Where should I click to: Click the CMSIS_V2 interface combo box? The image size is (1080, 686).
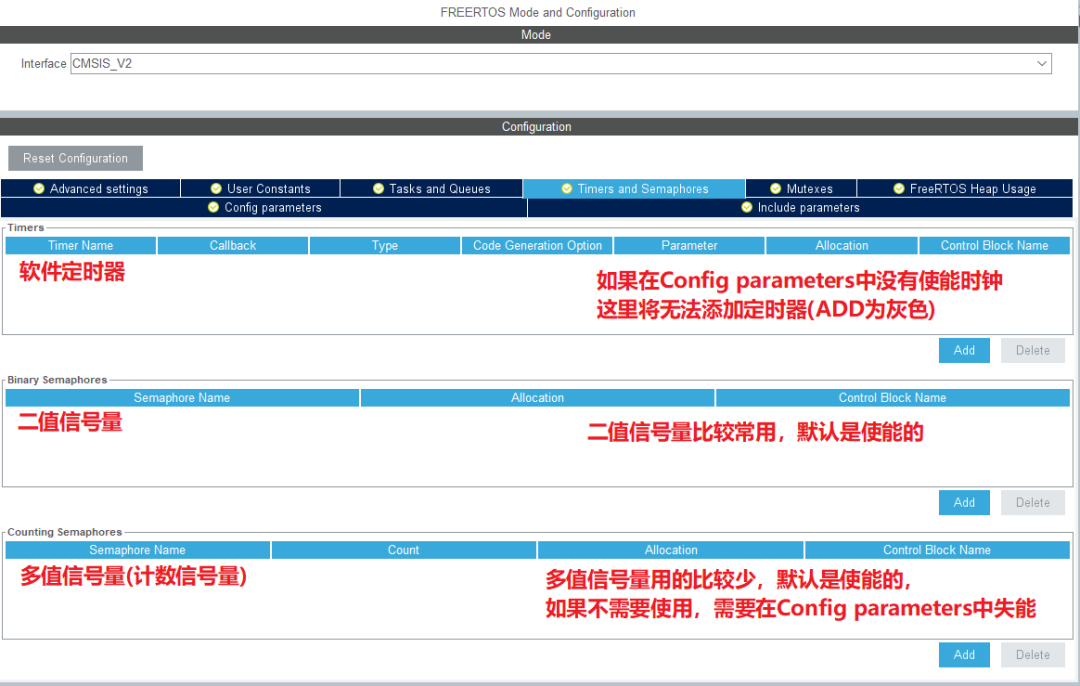click(x=561, y=63)
